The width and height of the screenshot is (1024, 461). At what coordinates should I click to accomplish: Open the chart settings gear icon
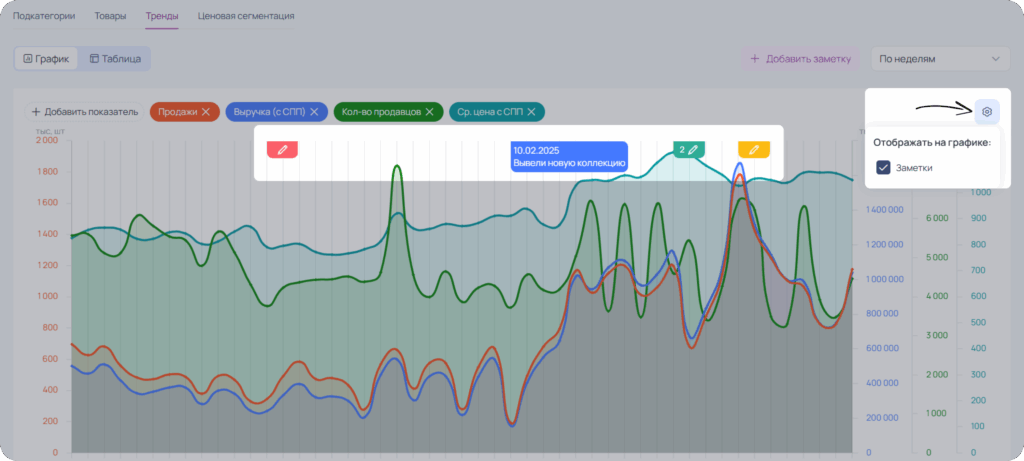(987, 112)
